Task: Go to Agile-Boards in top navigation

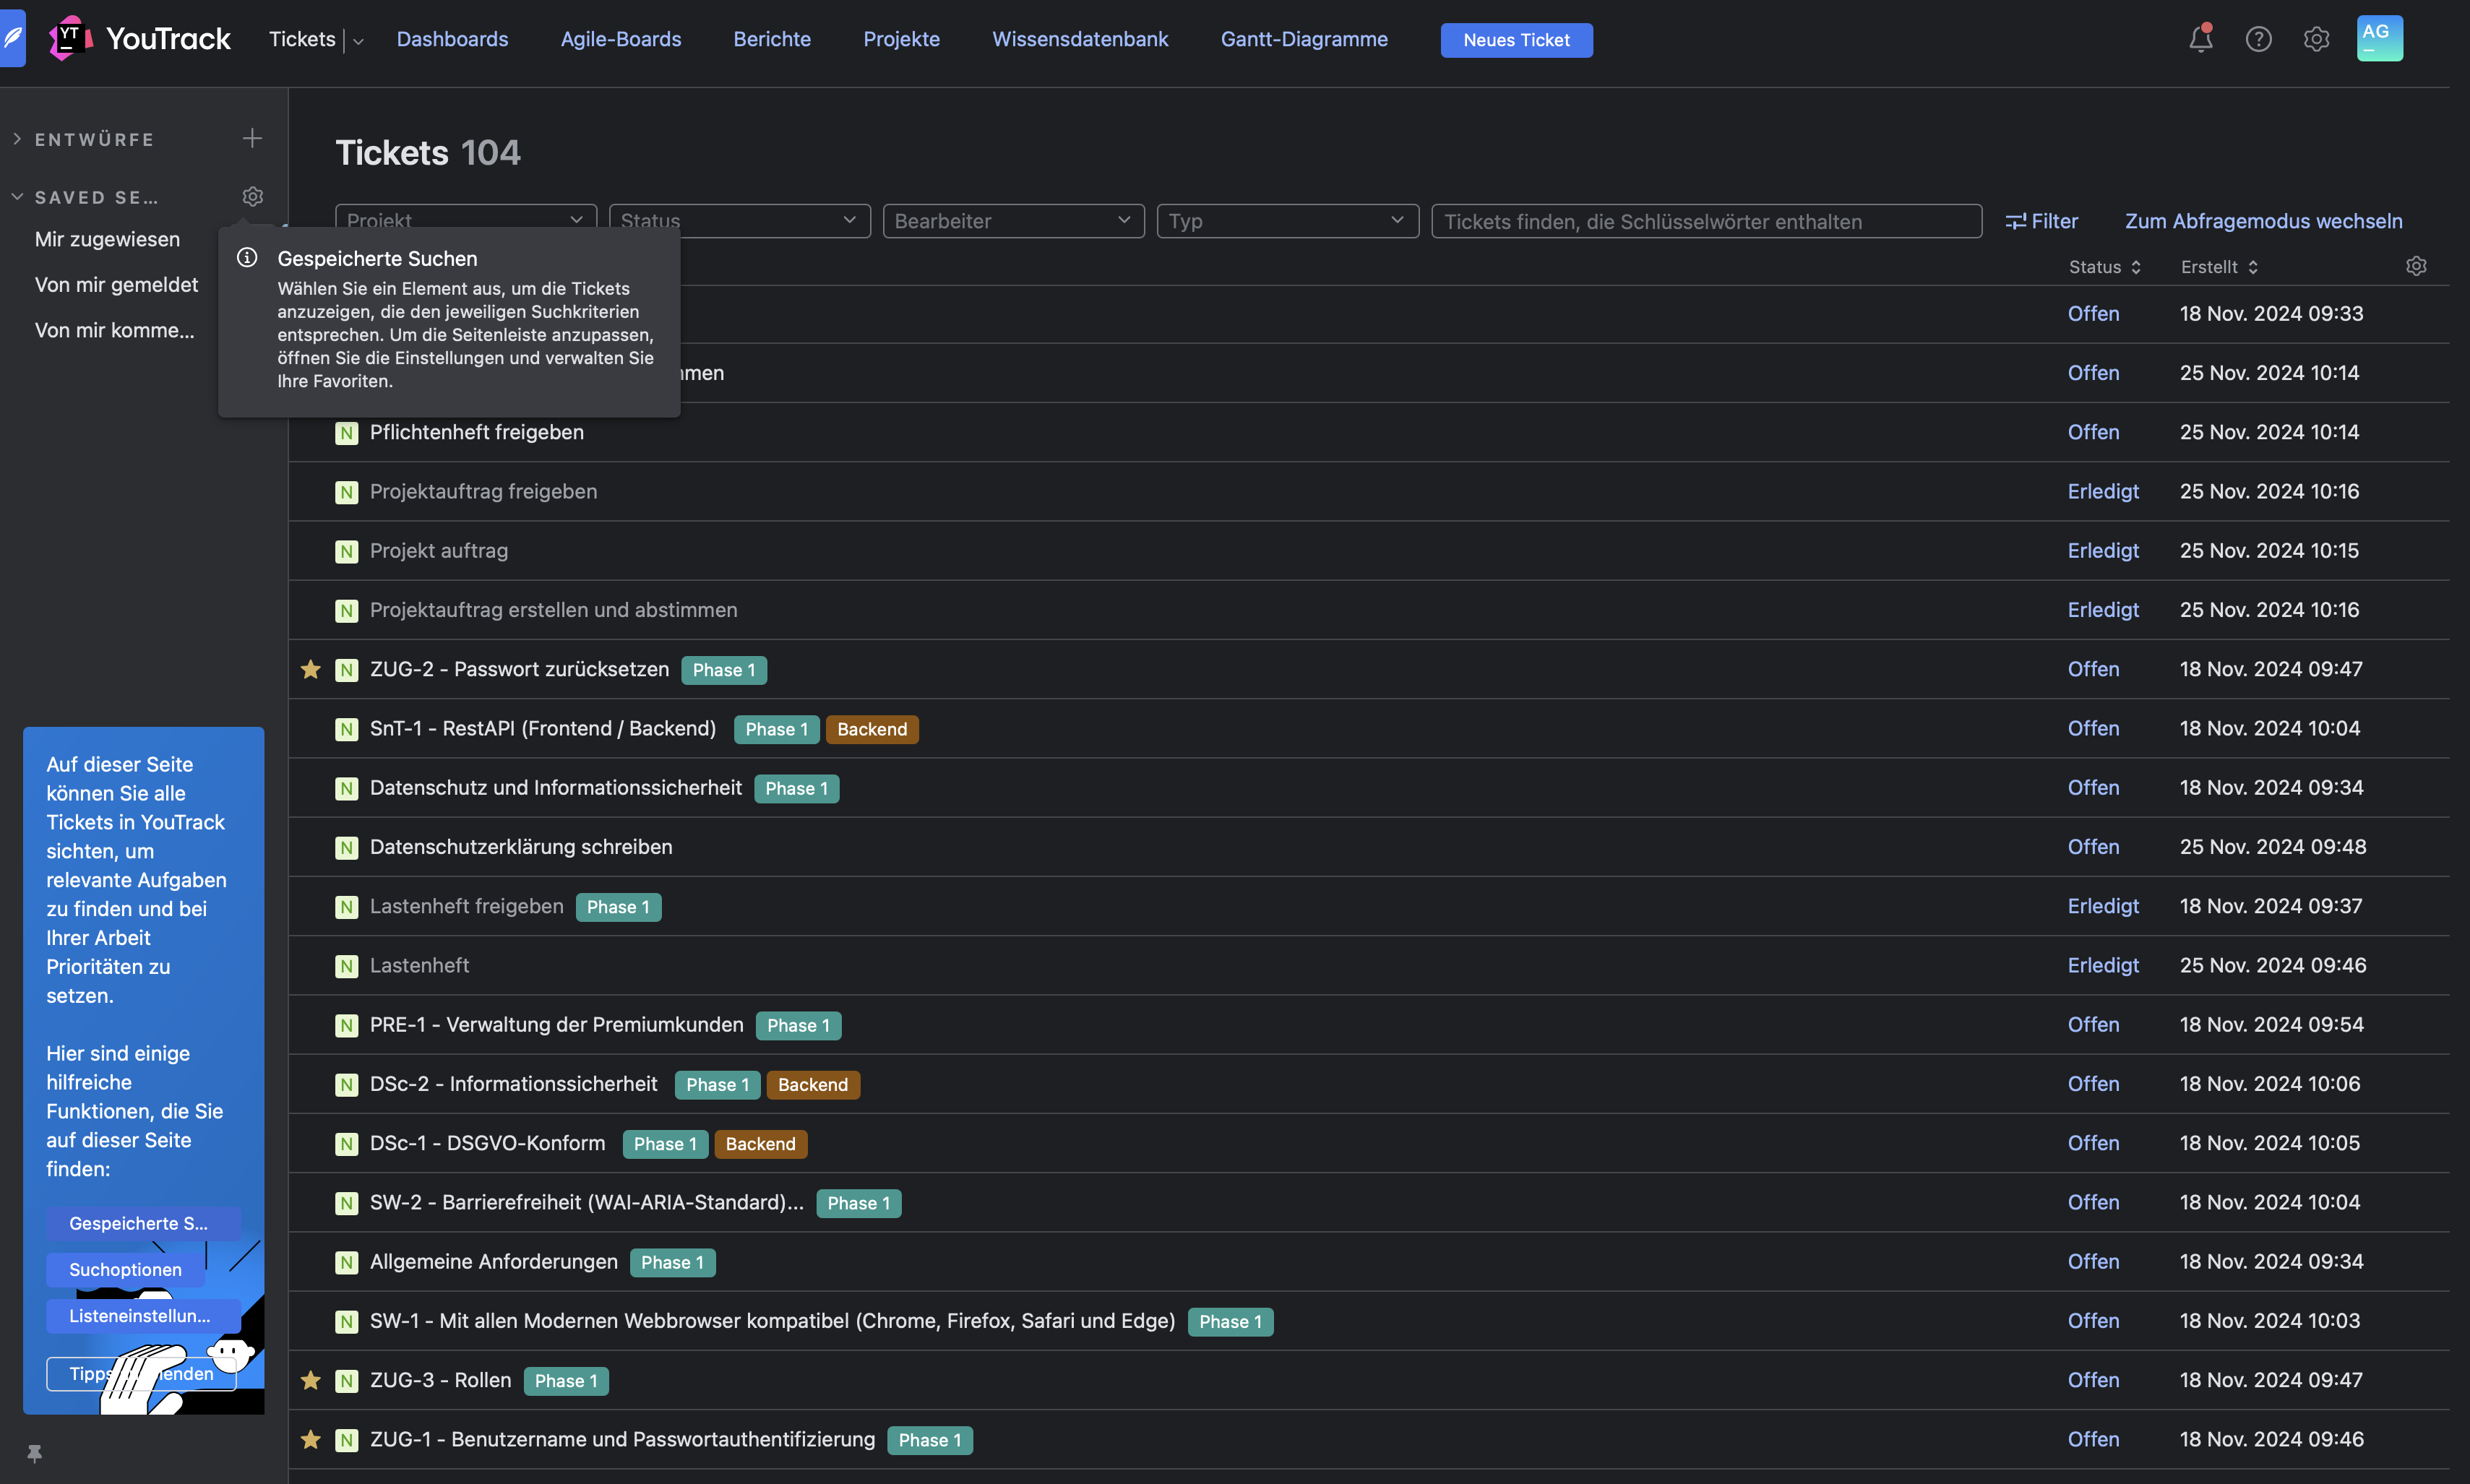Action: pyautogui.click(x=620, y=39)
